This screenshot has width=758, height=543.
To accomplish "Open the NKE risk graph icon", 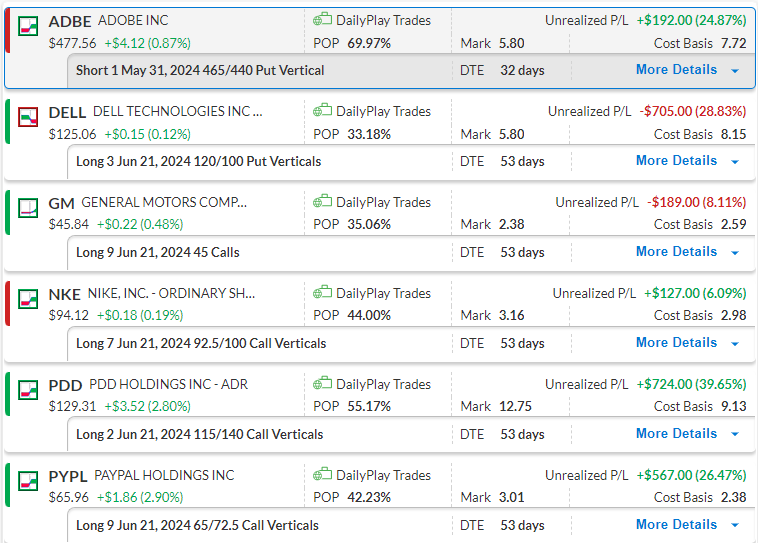I will pyautogui.click(x=28, y=299).
